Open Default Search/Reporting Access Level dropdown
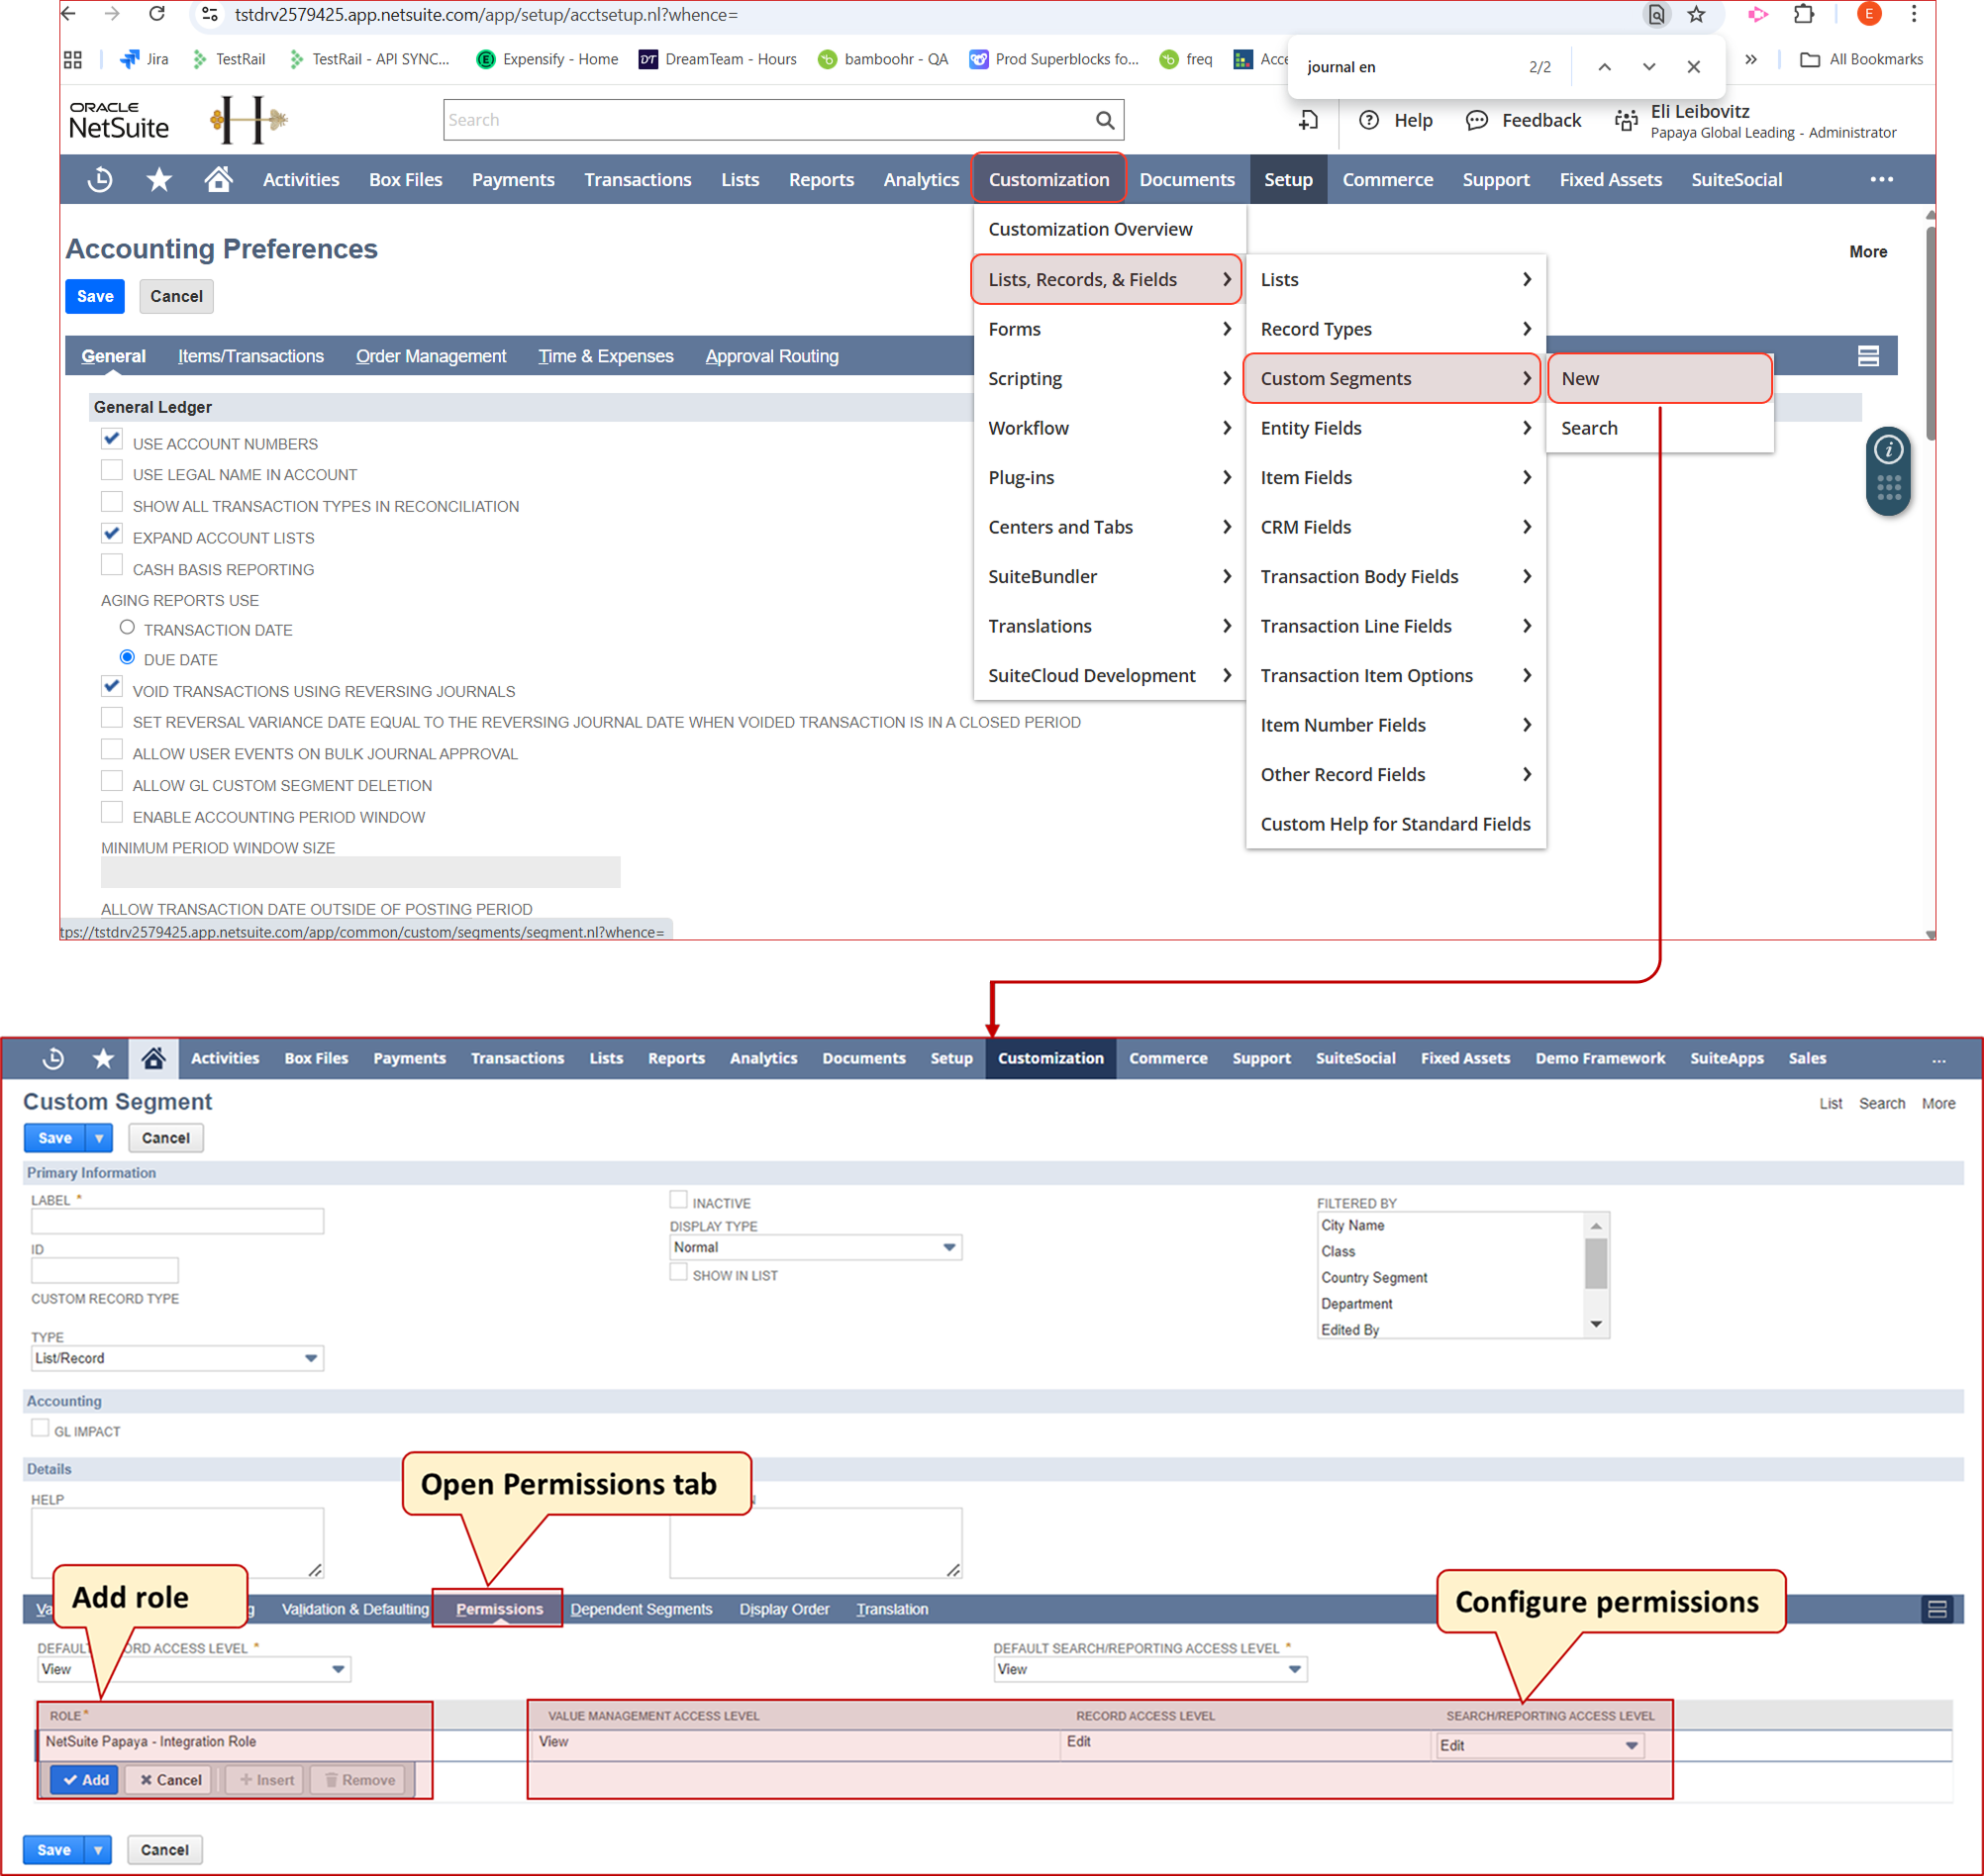Image resolution: width=1984 pixels, height=1876 pixels. coord(1150,1669)
